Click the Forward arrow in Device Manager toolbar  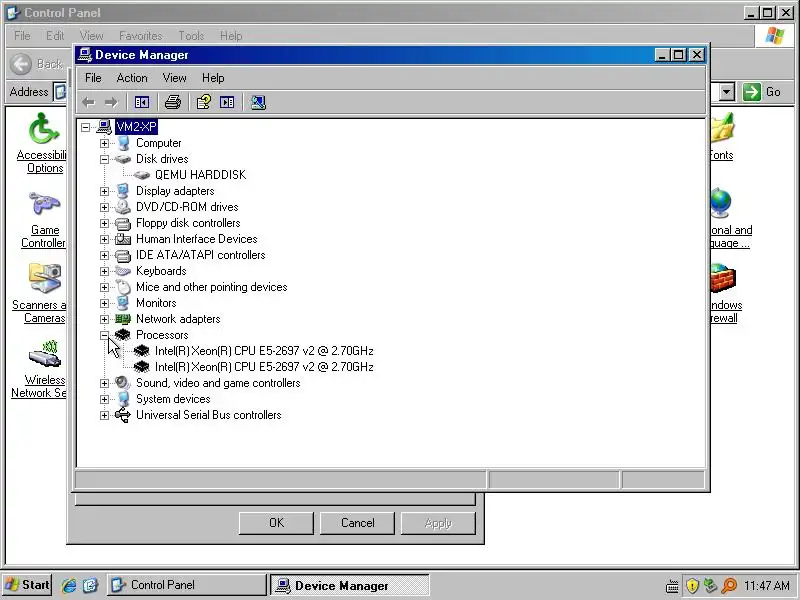pyautogui.click(x=111, y=103)
